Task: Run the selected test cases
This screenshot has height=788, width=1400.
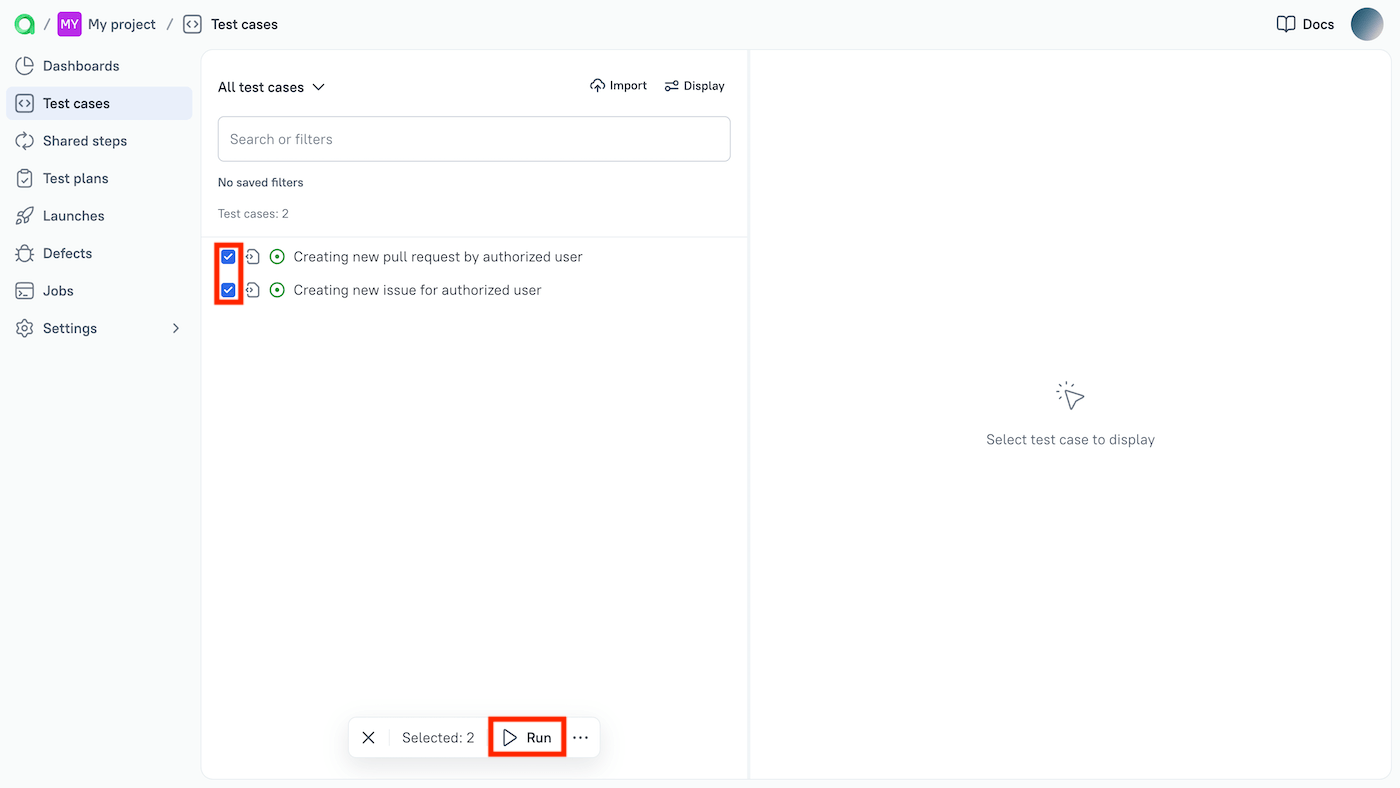Action: (527, 737)
